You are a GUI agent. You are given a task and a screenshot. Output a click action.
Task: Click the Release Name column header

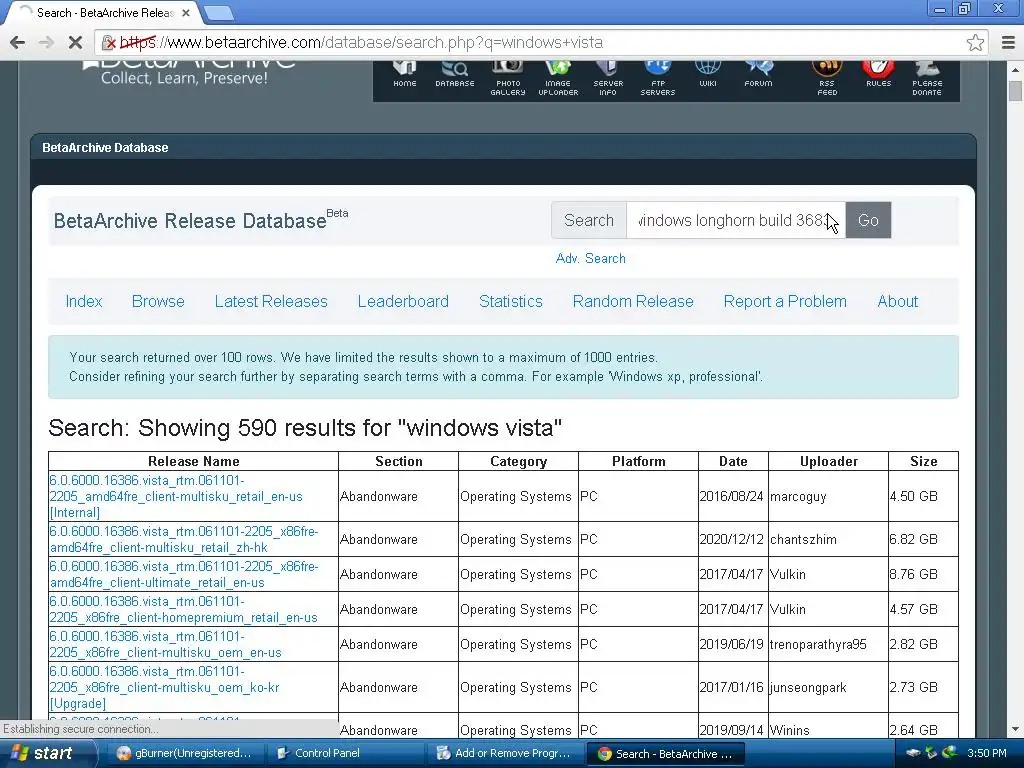click(193, 461)
